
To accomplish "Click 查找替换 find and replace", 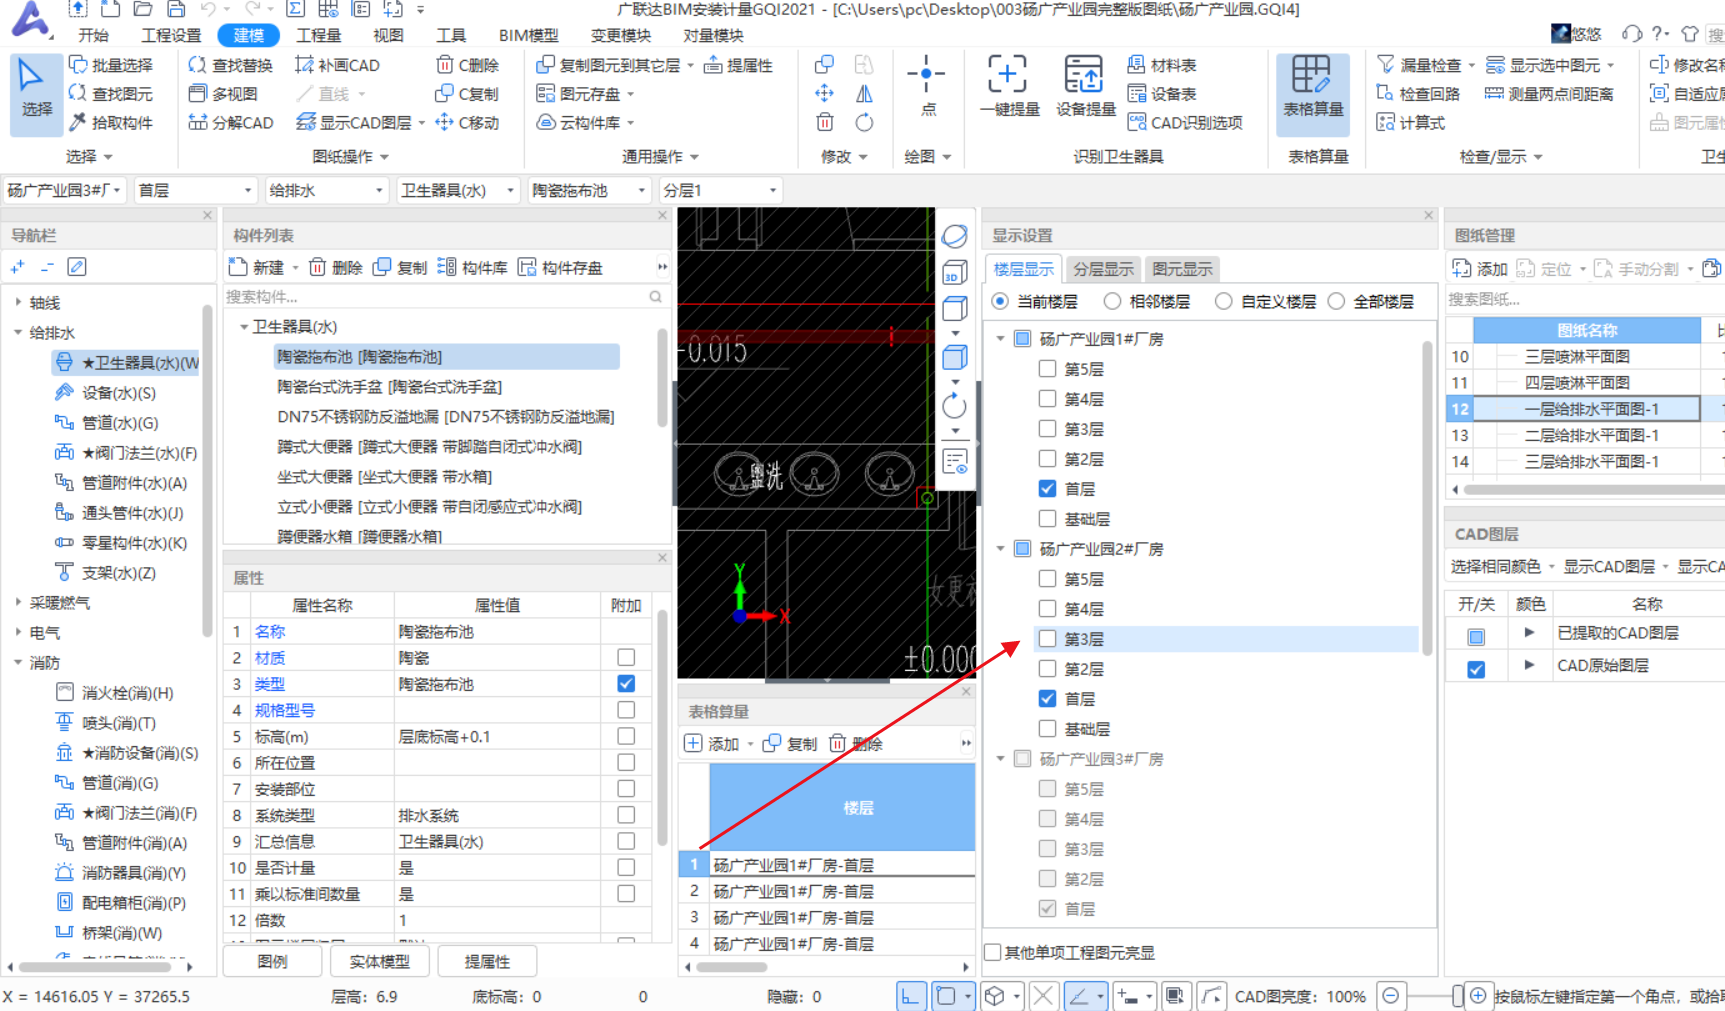I will click(230, 65).
